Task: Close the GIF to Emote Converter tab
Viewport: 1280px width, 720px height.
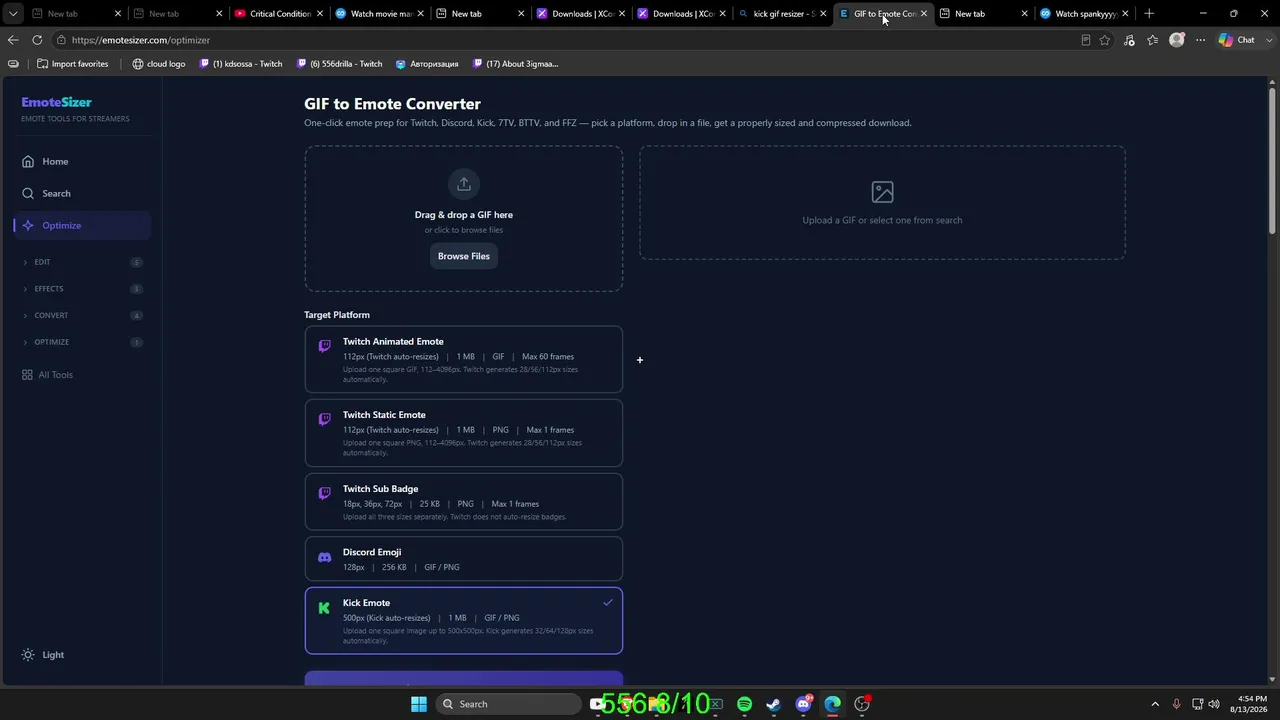Action: point(923,14)
